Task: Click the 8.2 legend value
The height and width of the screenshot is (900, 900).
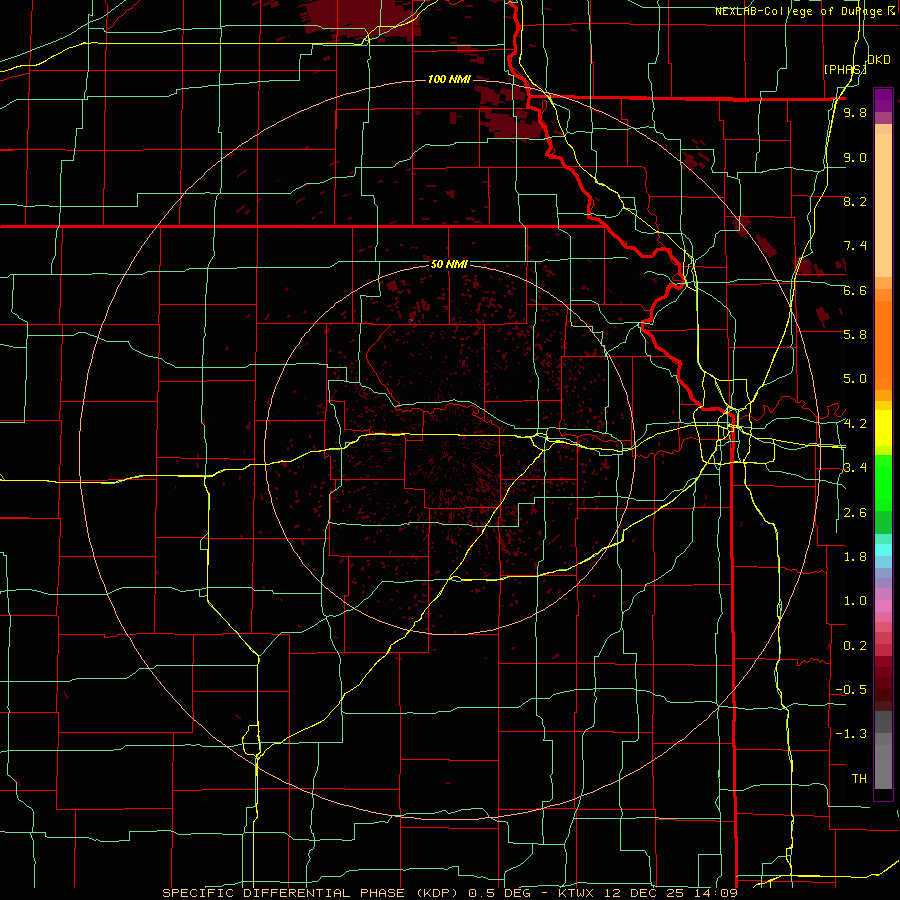Action: point(855,201)
